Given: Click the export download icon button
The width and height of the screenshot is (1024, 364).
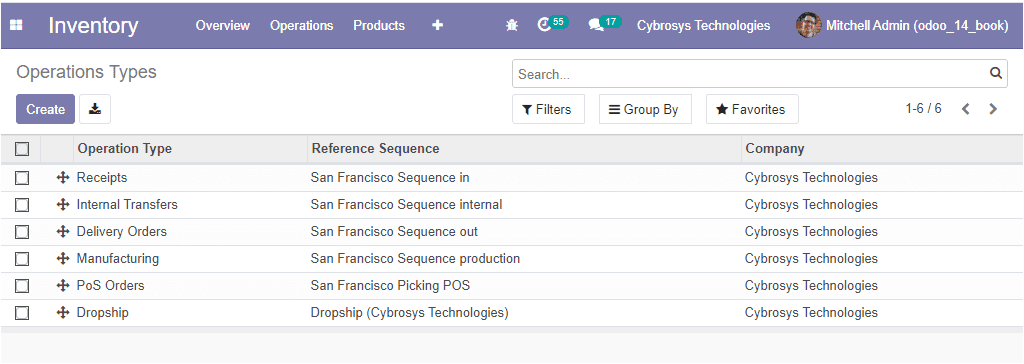Looking at the screenshot, I should (95, 109).
